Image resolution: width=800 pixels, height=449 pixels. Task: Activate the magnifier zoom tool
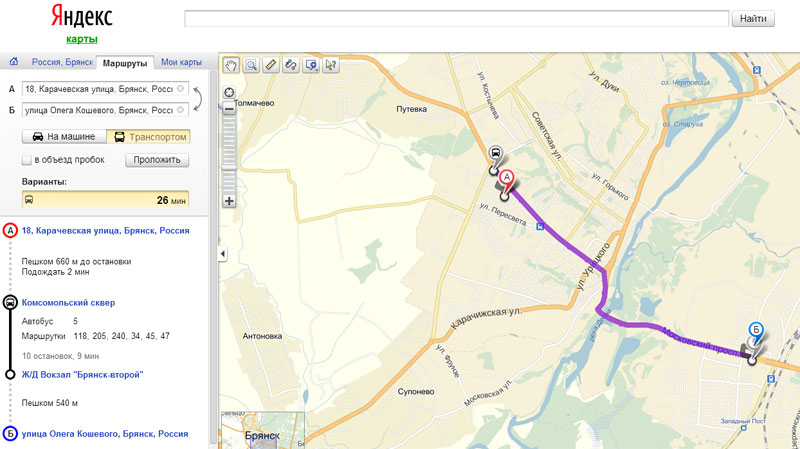[251, 65]
